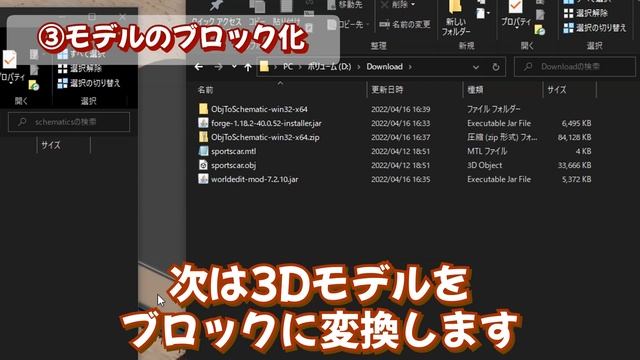Open the ObjToSchematic-win32-x64 folder icon
Screen dimensions: 640x360
tap(203, 109)
